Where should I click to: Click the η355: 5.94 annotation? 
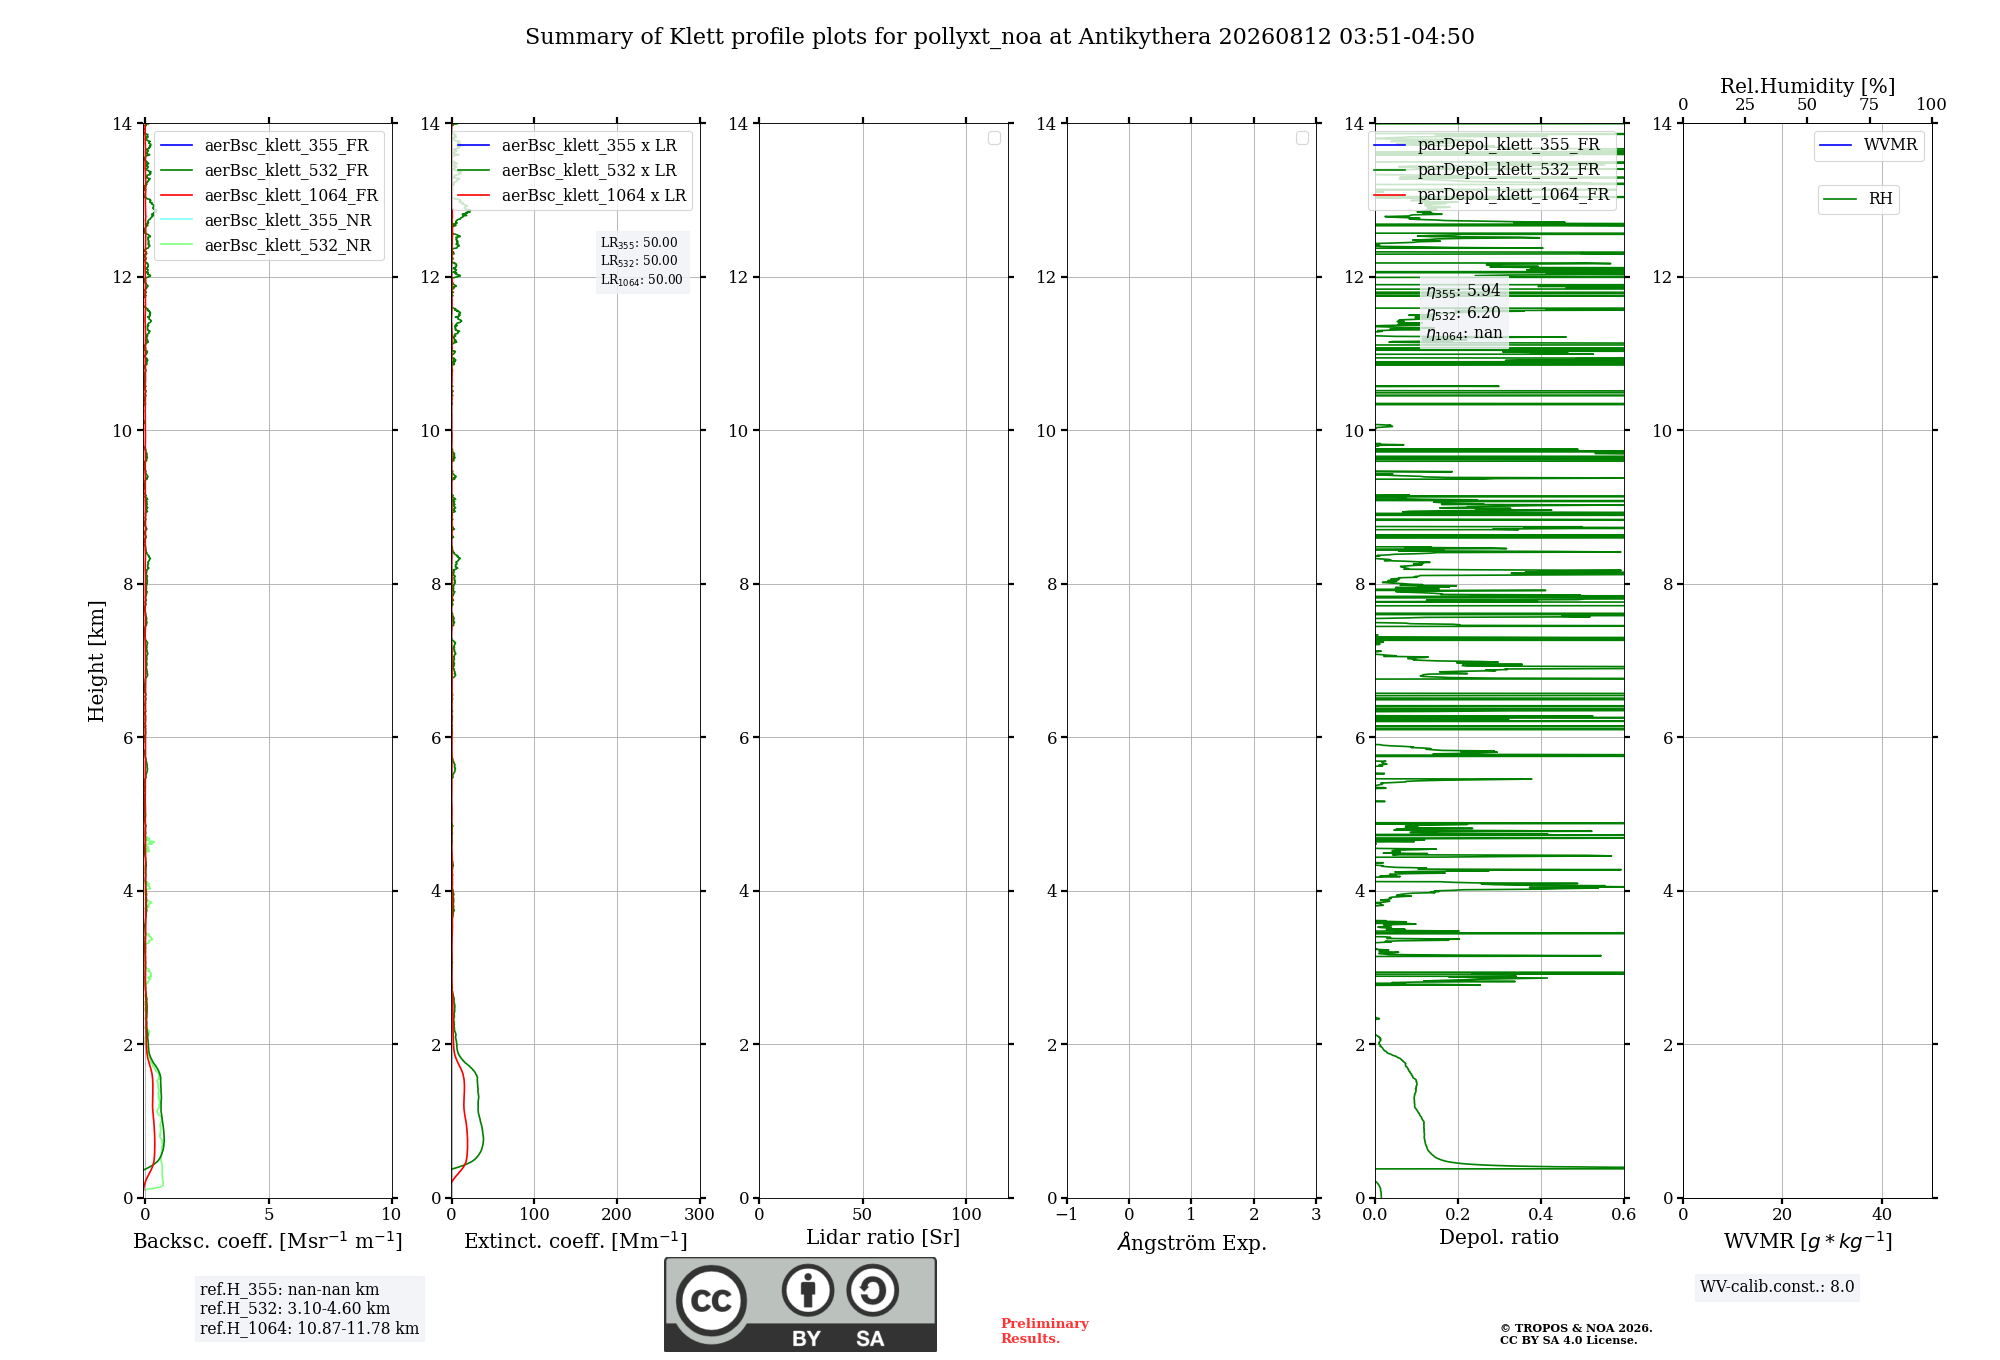1463,291
